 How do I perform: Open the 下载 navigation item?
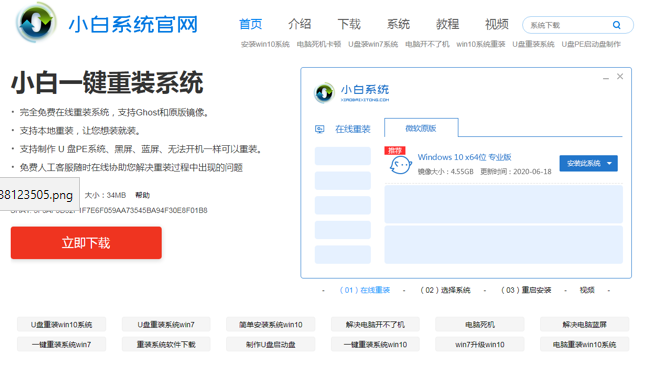tap(349, 24)
